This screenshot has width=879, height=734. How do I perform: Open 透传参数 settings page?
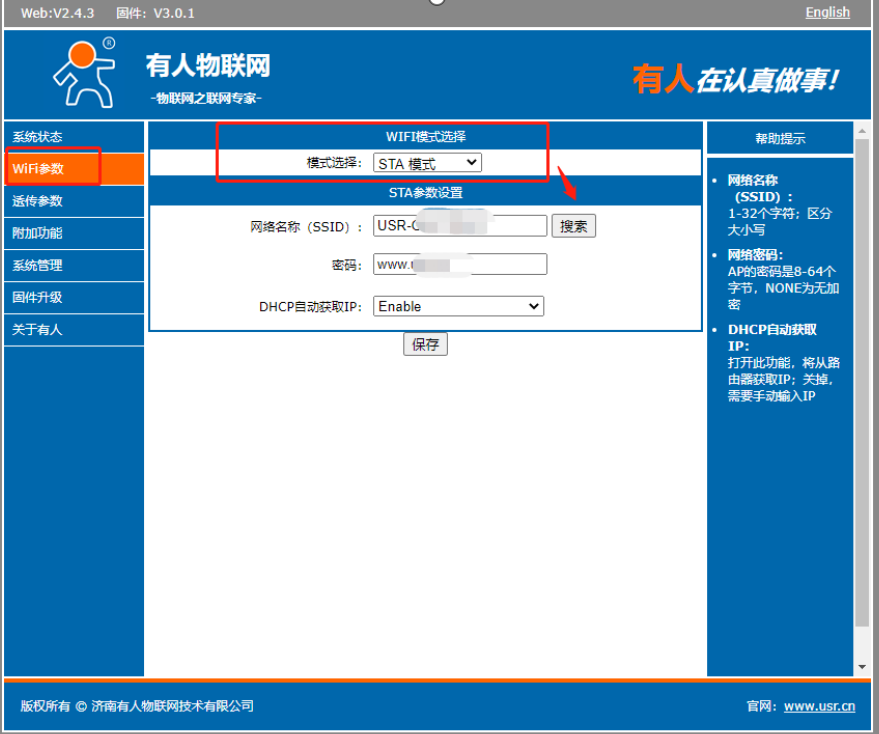[x=38, y=201]
